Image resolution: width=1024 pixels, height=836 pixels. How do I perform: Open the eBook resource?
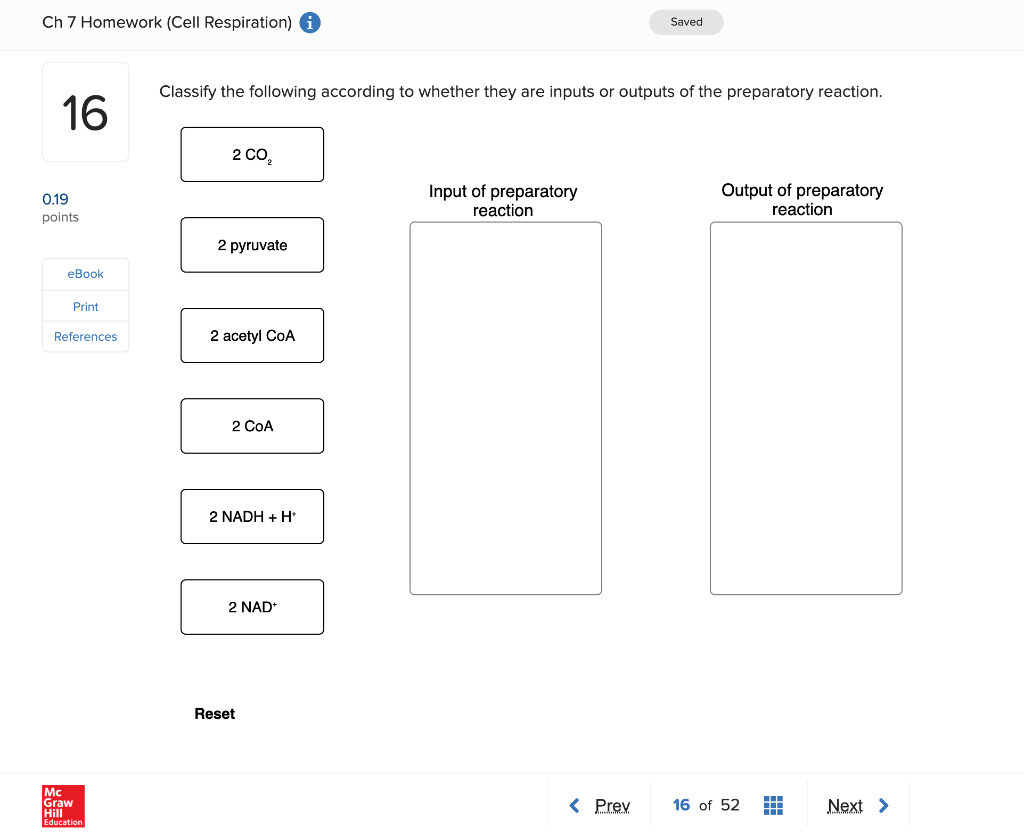[x=85, y=273]
